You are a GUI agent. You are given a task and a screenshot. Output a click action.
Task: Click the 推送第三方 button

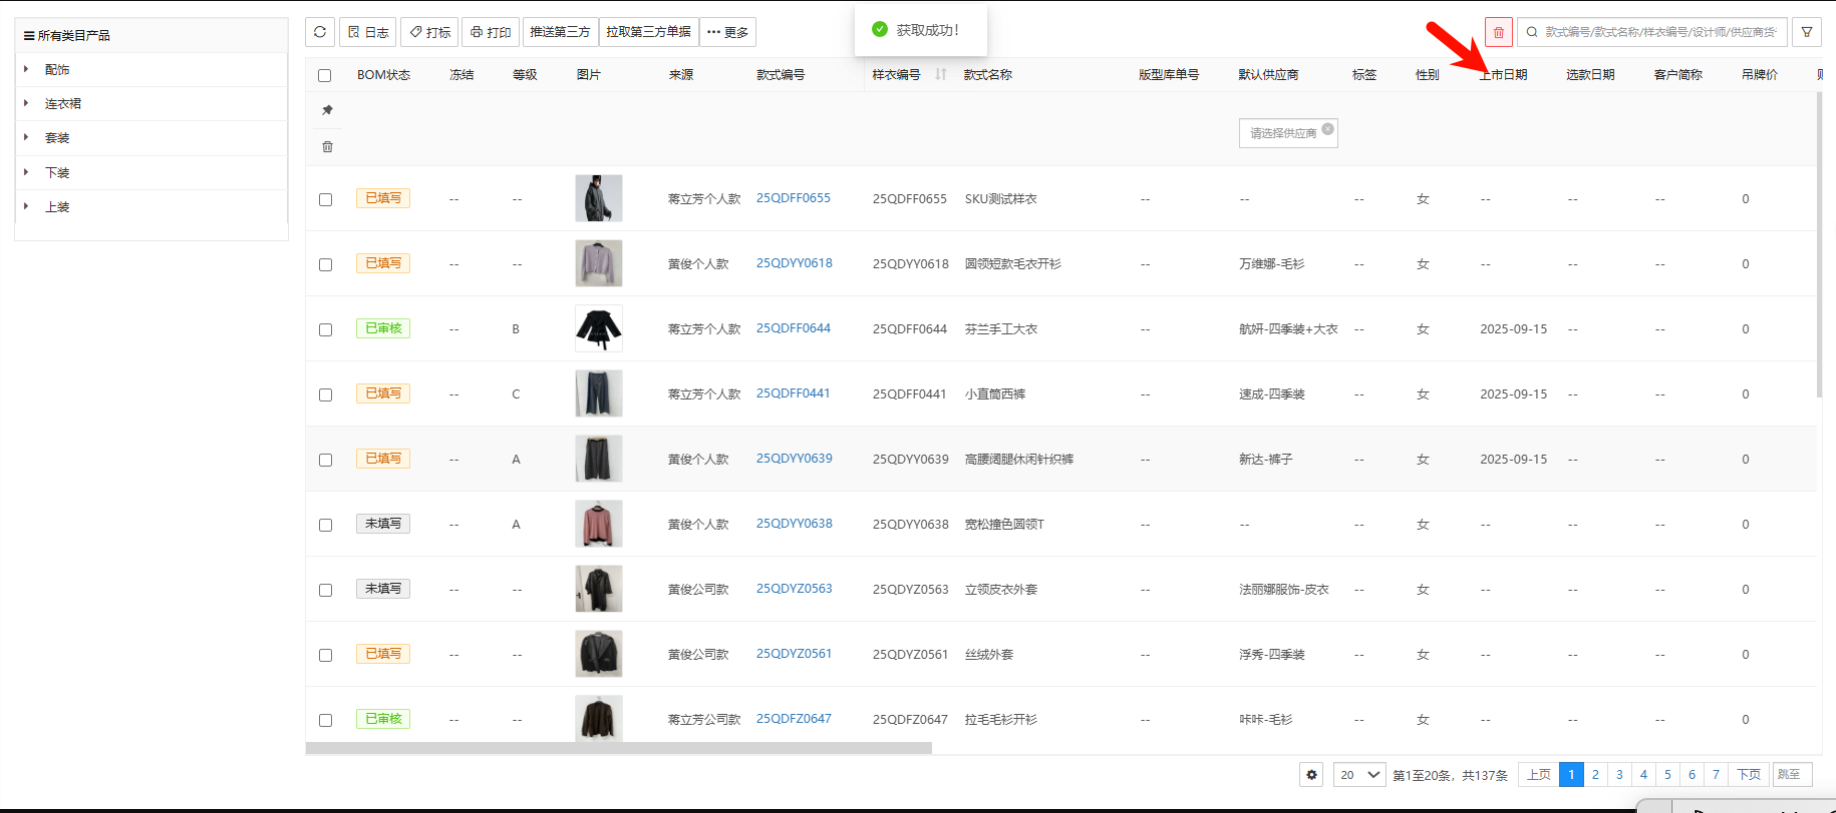[560, 32]
